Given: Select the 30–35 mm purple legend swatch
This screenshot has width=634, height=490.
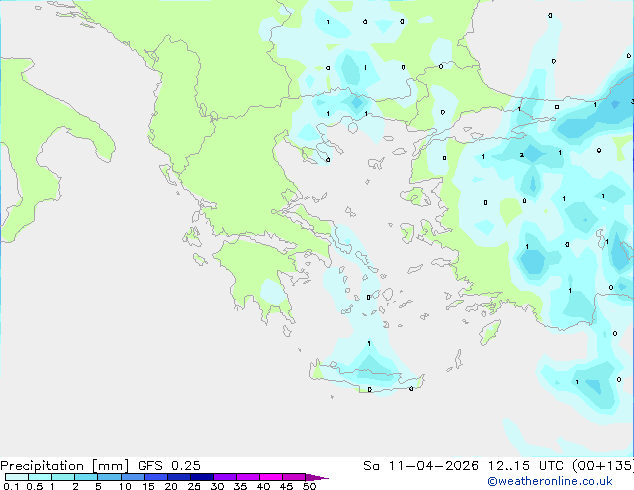Looking at the screenshot, I should [225, 477].
